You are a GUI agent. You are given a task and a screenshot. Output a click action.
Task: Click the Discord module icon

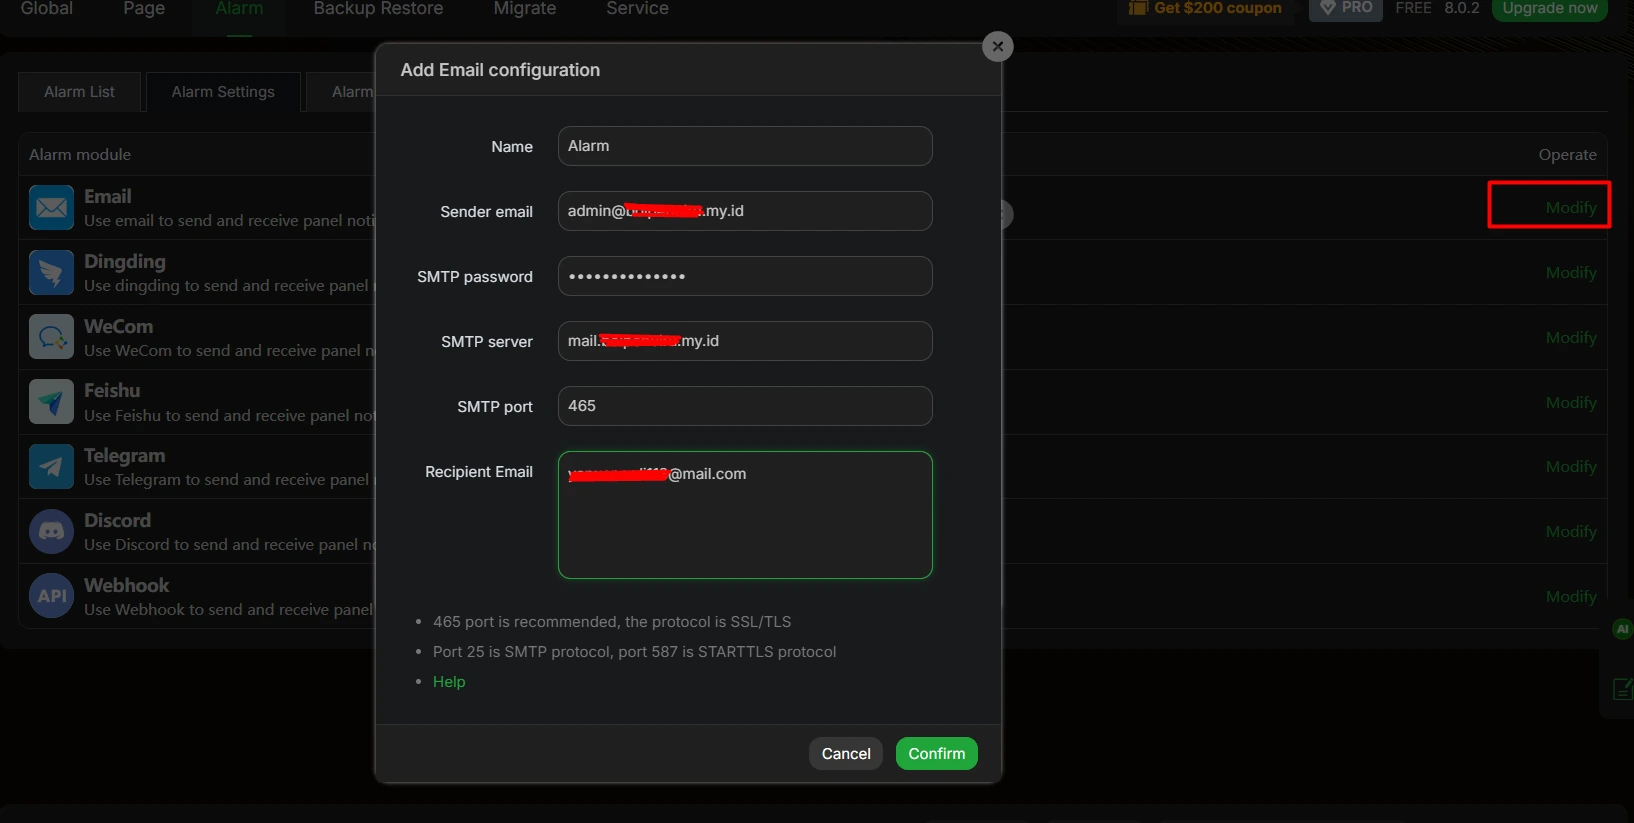(x=51, y=532)
